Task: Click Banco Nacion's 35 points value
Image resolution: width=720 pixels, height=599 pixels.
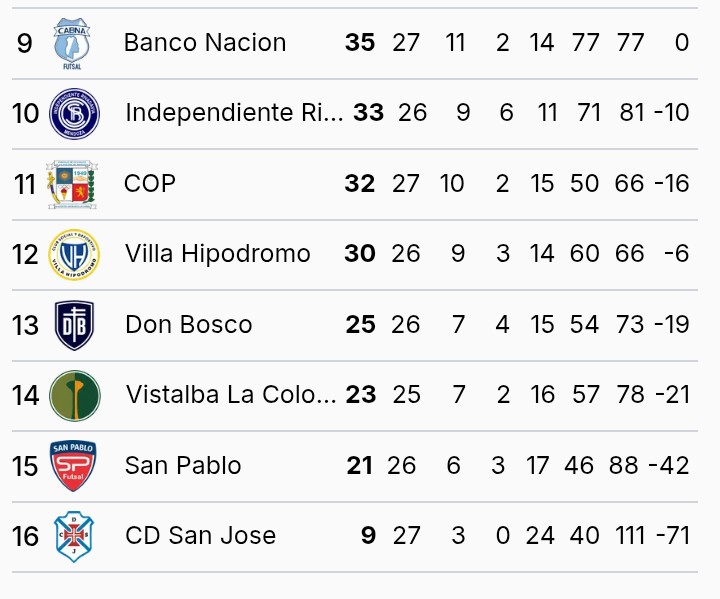Action: coord(360,43)
